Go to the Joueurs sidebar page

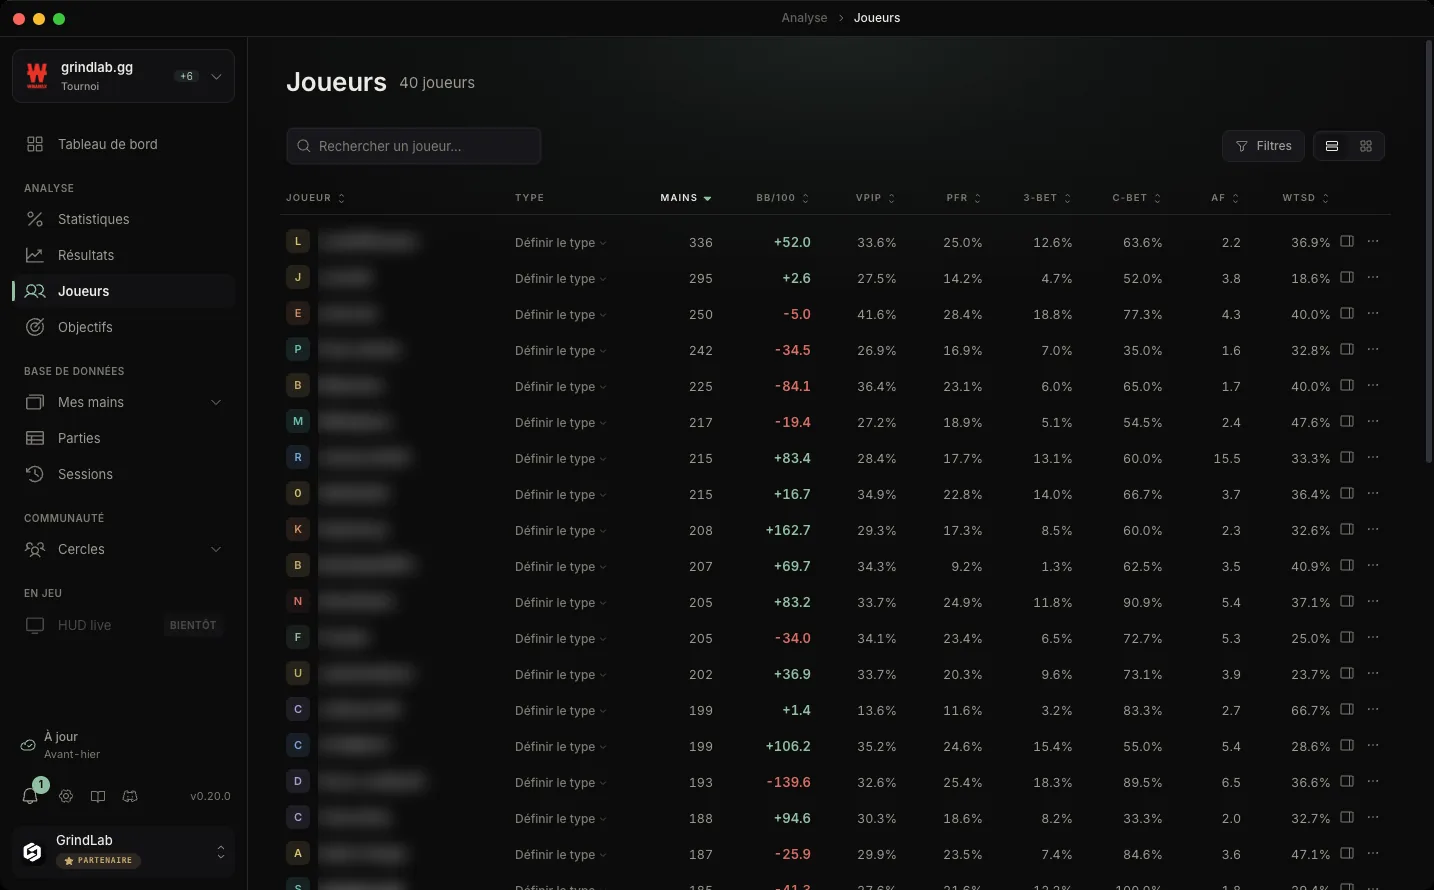pos(123,291)
